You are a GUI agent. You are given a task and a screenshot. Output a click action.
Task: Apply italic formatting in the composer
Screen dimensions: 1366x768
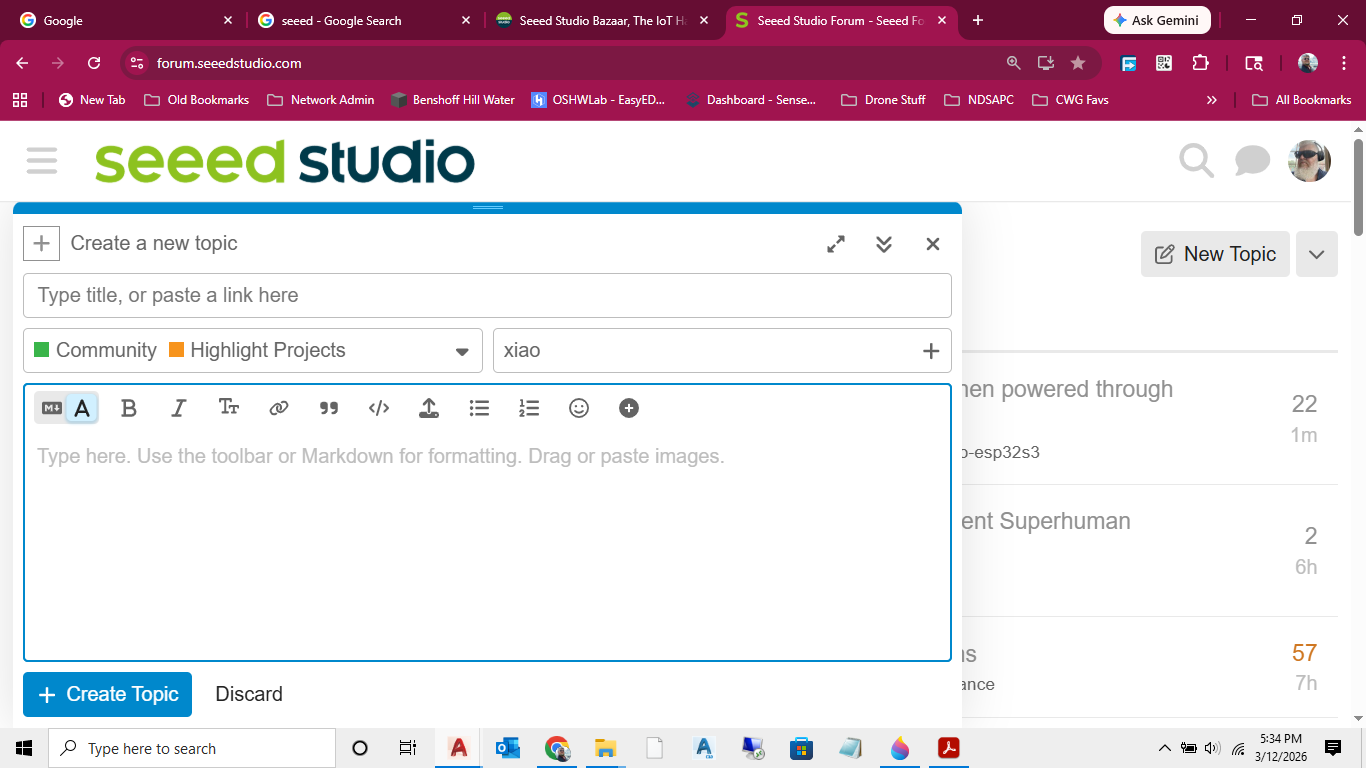tap(179, 408)
